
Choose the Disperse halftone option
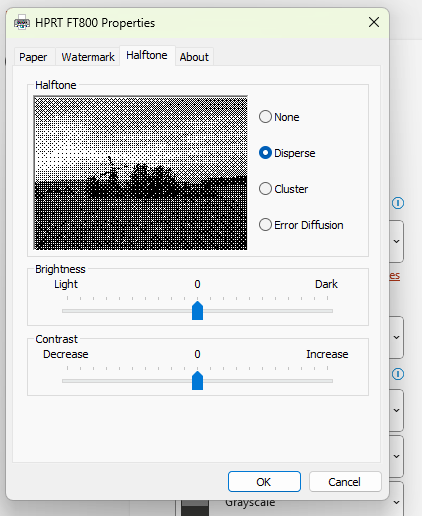point(287,153)
